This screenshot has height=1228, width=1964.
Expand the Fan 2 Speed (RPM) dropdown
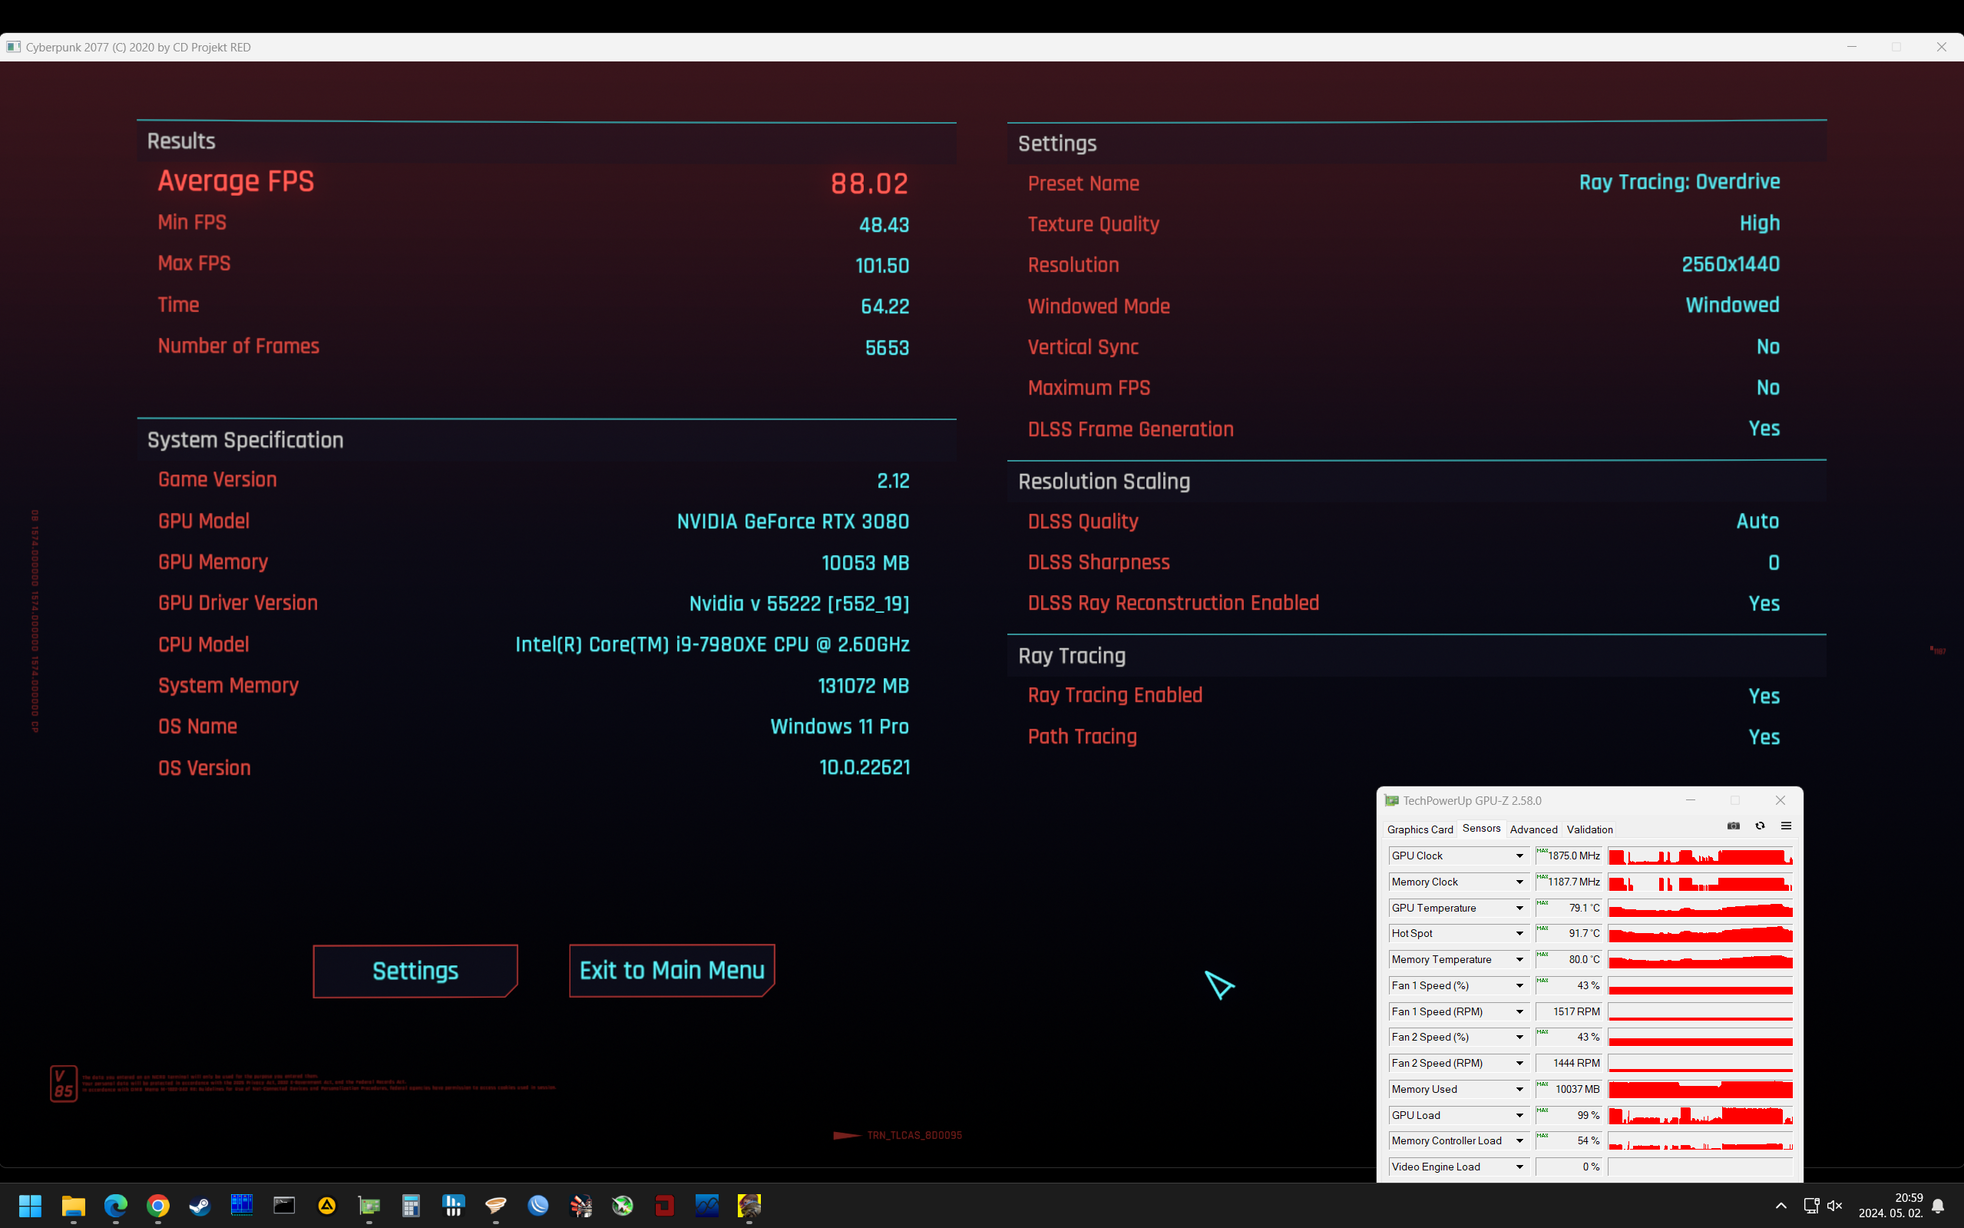(x=1519, y=1063)
